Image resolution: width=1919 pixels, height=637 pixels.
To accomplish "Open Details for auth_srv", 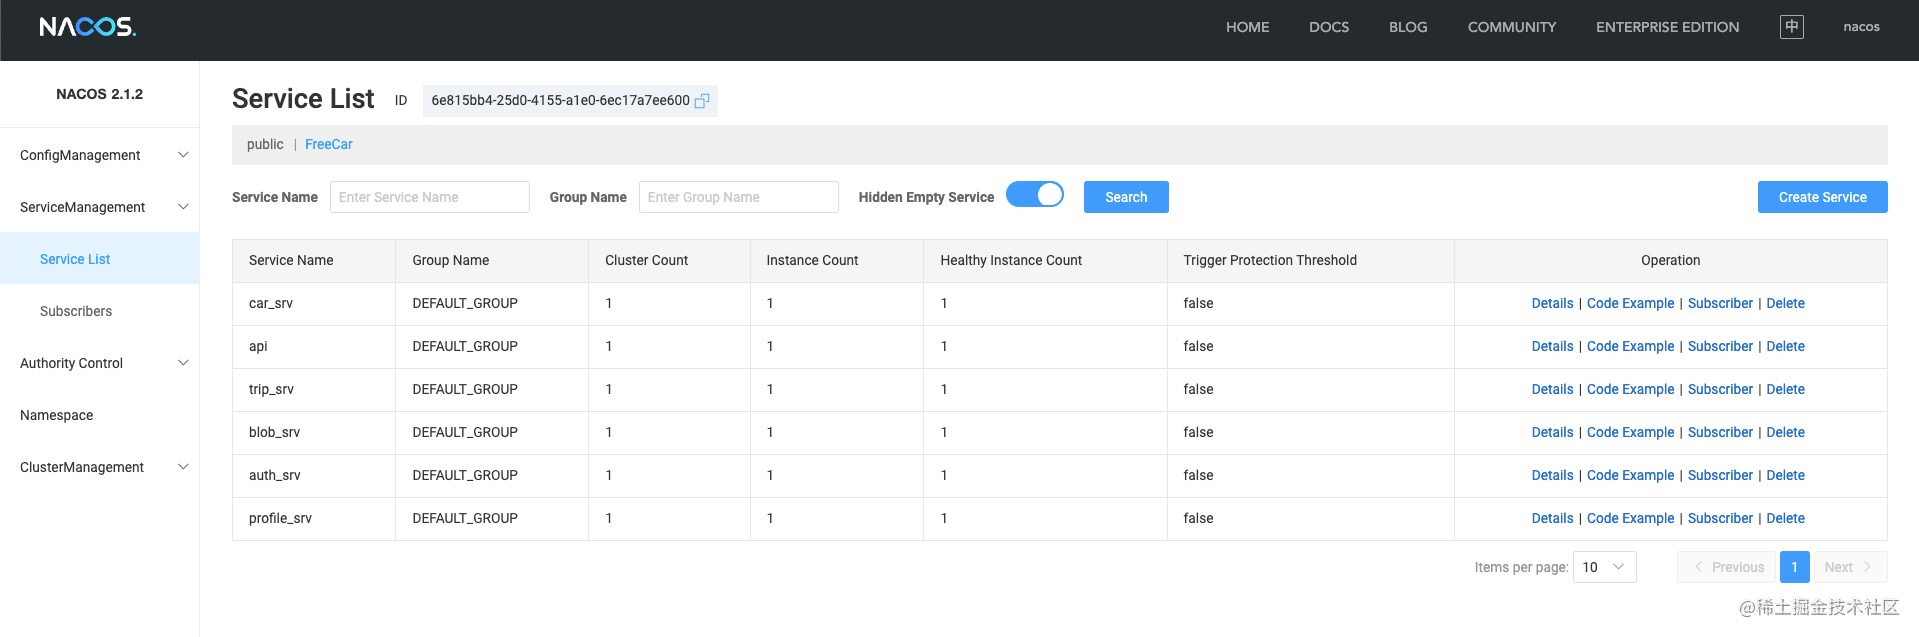I will (x=1552, y=475).
